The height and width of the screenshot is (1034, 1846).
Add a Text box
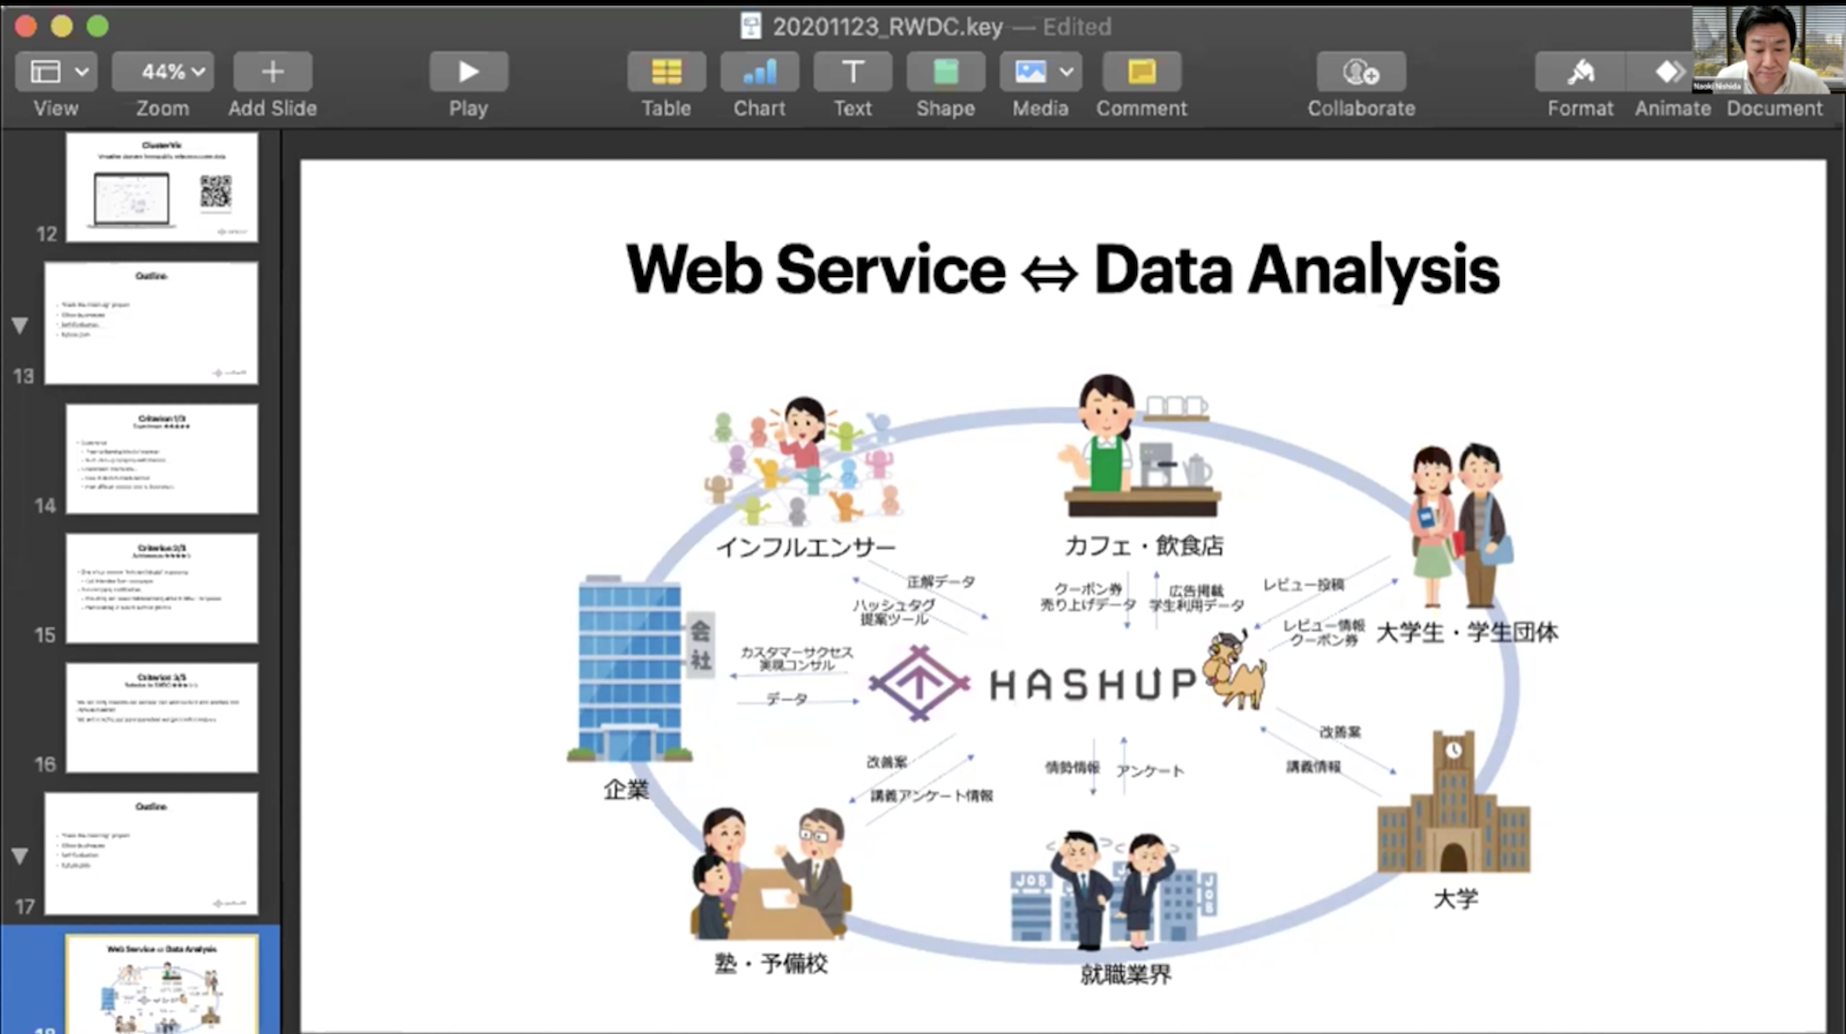click(x=852, y=72)
